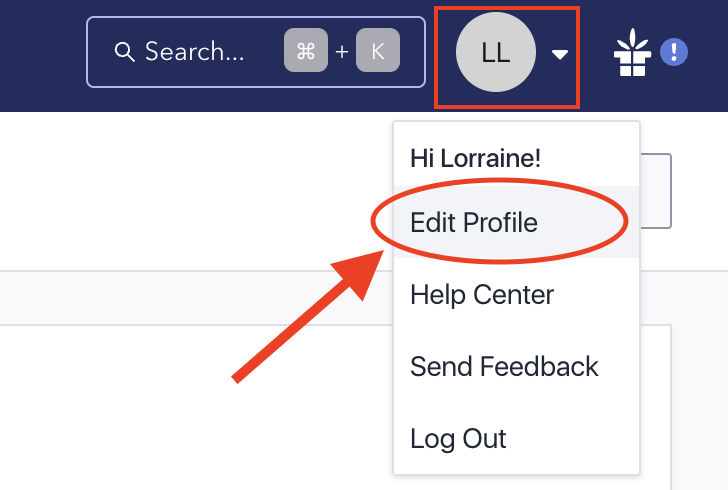Click the red arrow pointing at Edit Profile
728x490 pixels.
[300, 320]
